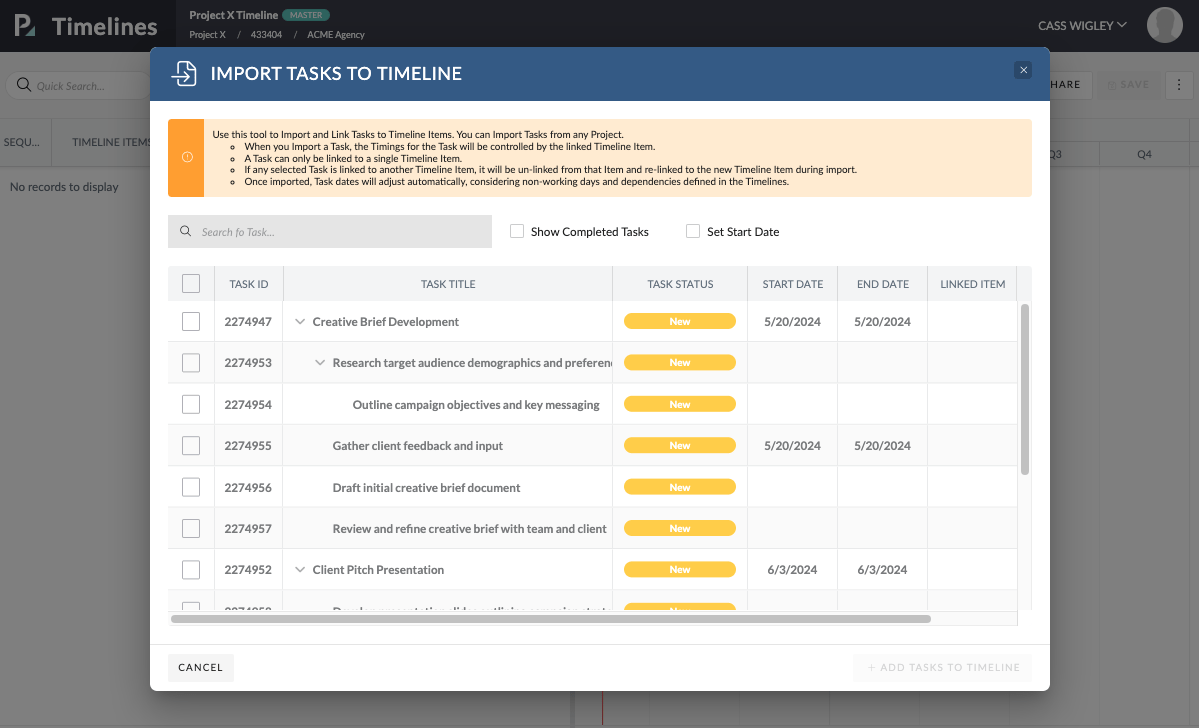Collapse the Creative Brief Development row
This screenshot has width=1199, height=728.
[x=300, y=322]
